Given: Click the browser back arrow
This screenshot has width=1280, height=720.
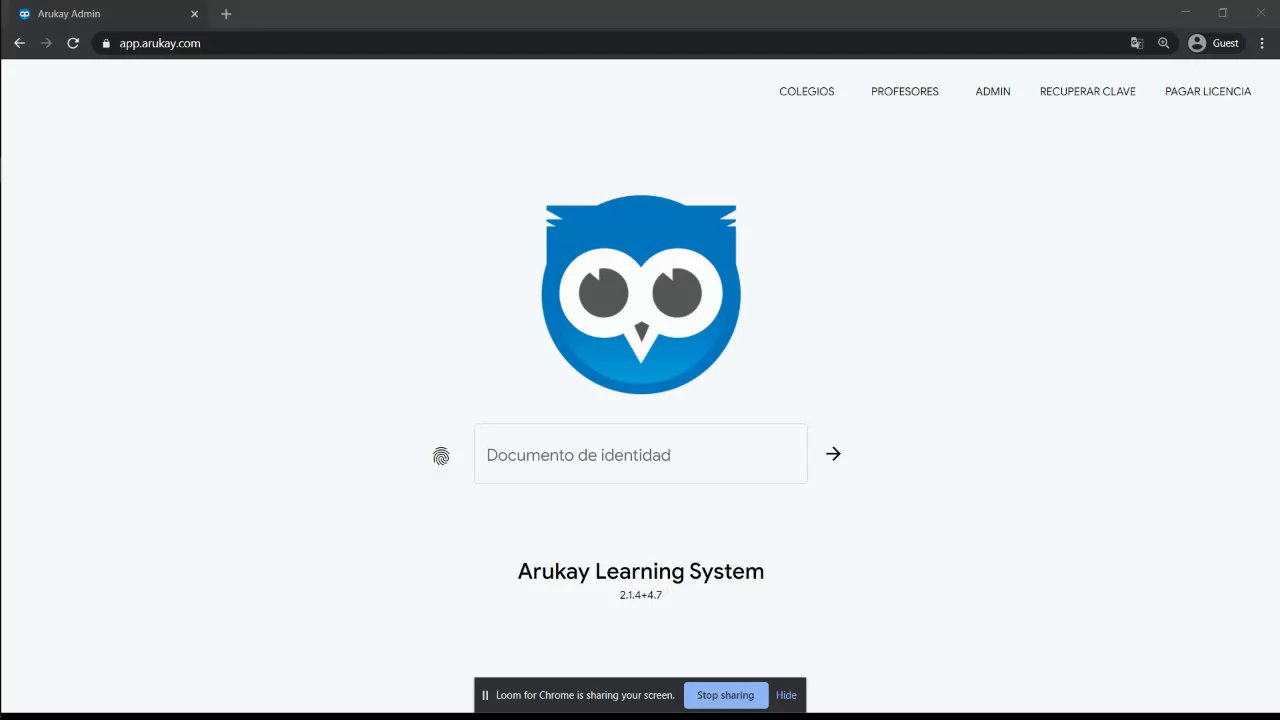Looking at the screenshot, I should (x=19, y=43).
